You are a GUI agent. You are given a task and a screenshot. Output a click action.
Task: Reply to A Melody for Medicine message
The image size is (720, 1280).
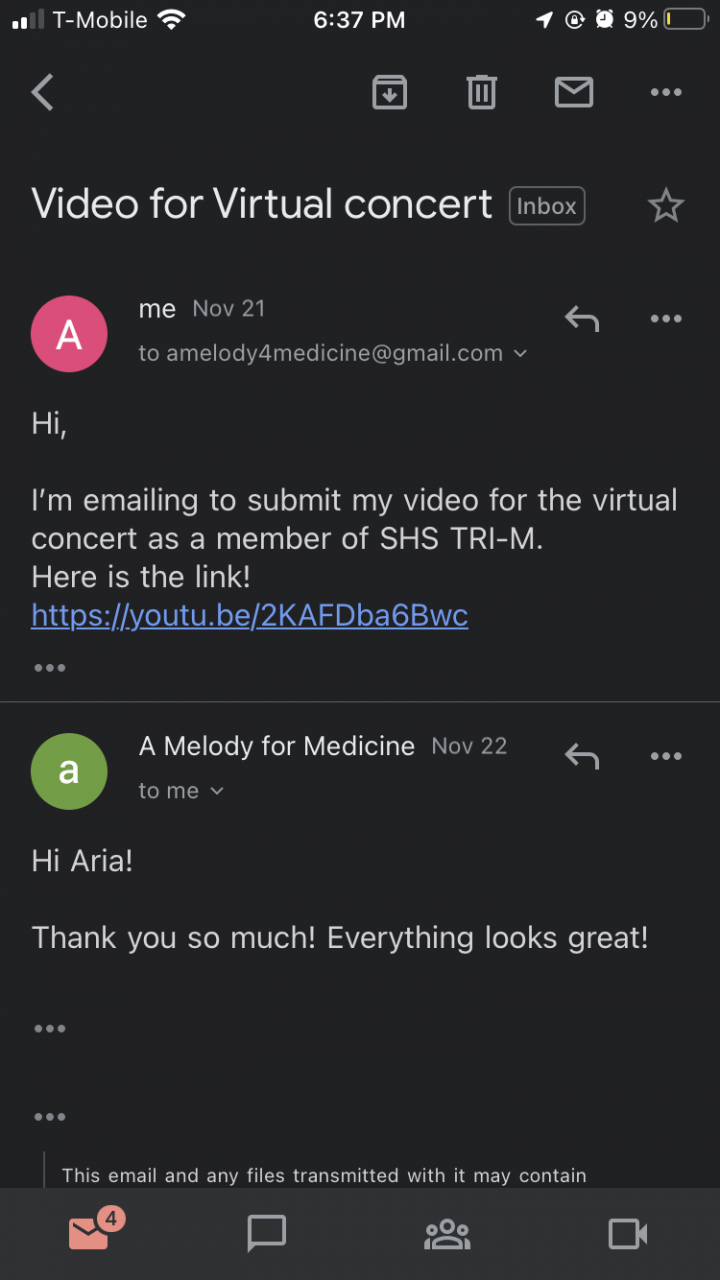tap(581, 756)
